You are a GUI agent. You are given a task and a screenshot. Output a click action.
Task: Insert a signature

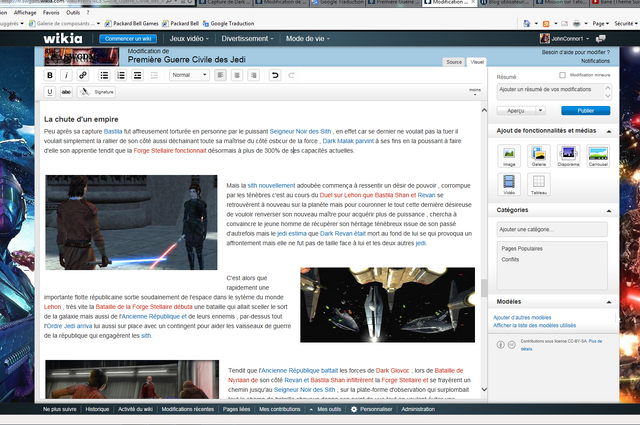tap(97, 92)
